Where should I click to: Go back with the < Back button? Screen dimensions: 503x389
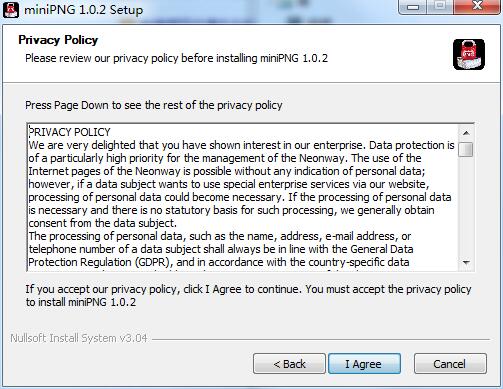(x=289, y=364)
